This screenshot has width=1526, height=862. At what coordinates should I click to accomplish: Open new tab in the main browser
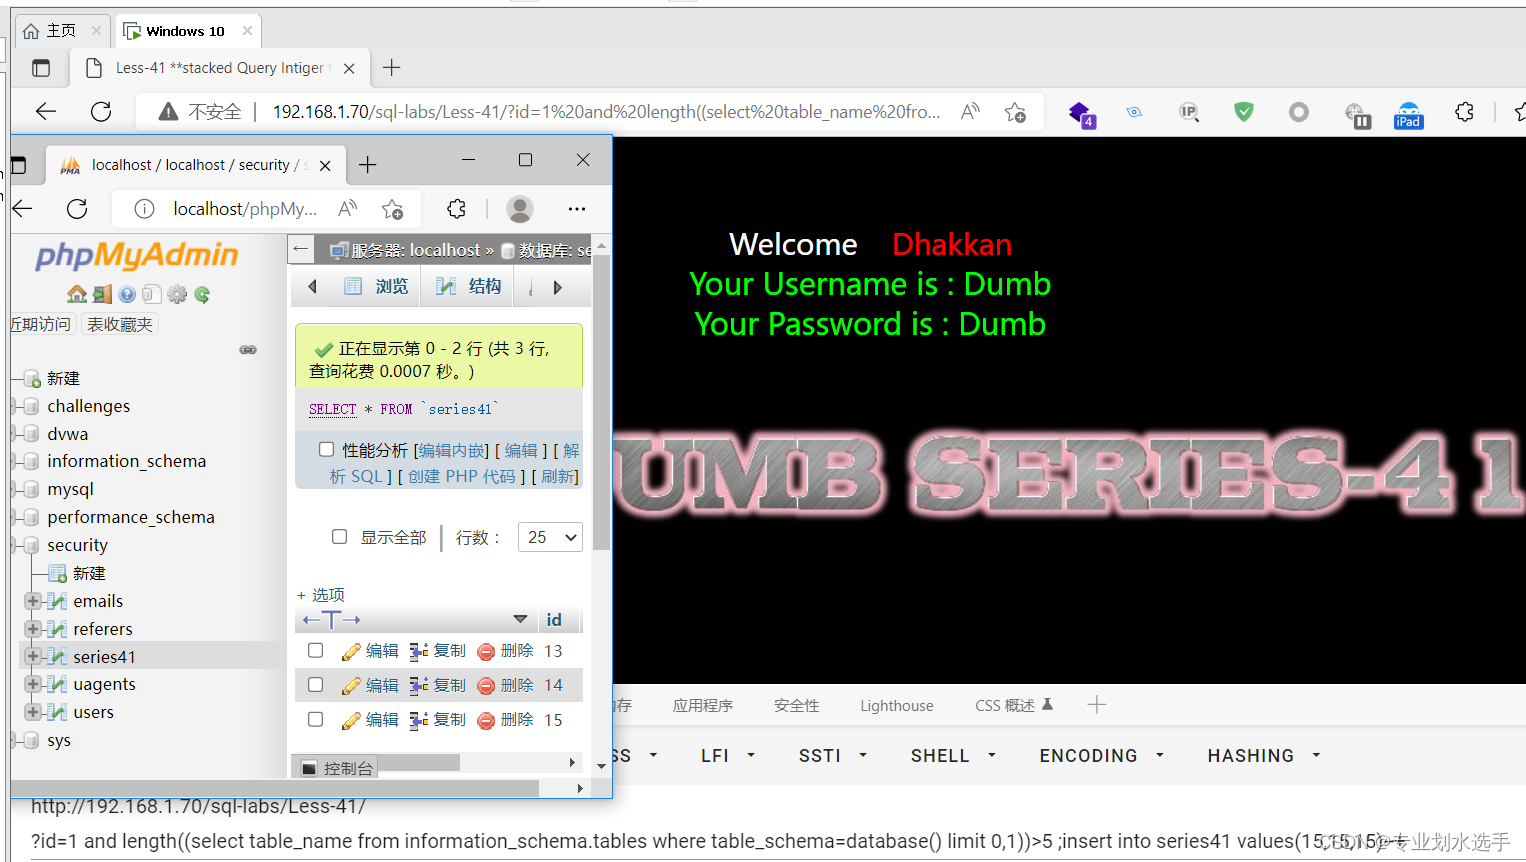click(x=392, y=68)
